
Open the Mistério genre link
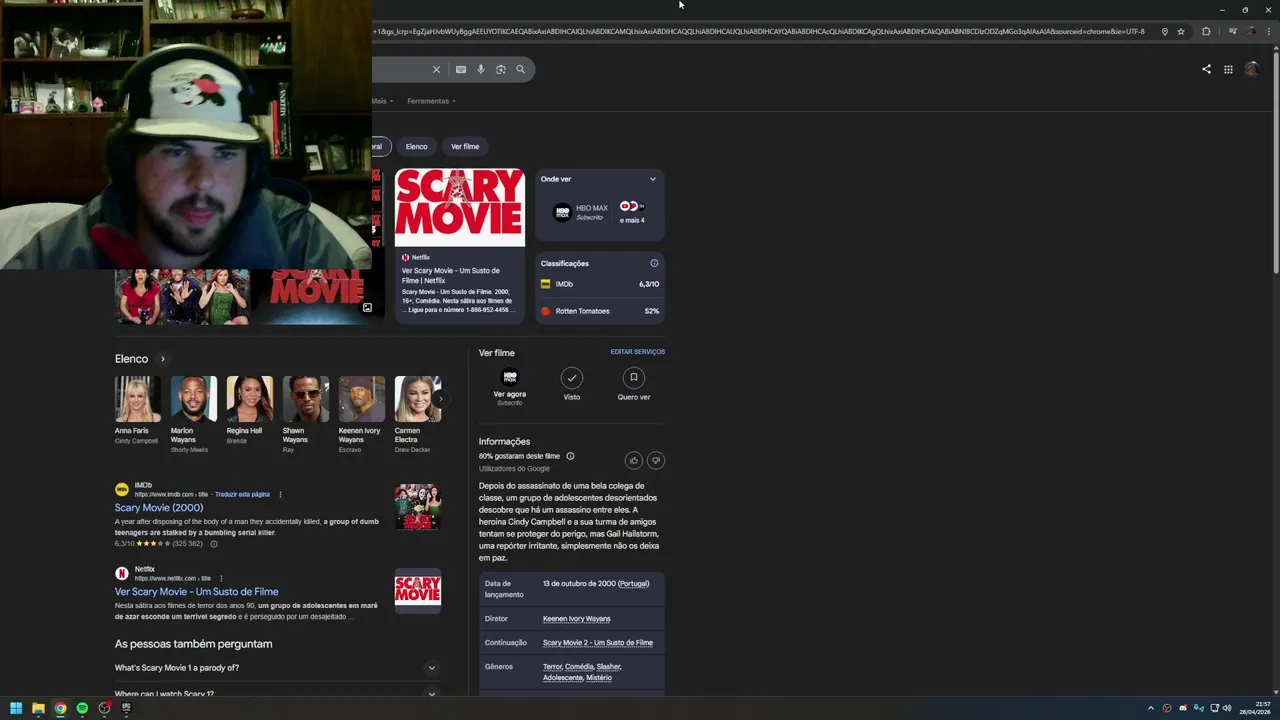pos(599,678)
